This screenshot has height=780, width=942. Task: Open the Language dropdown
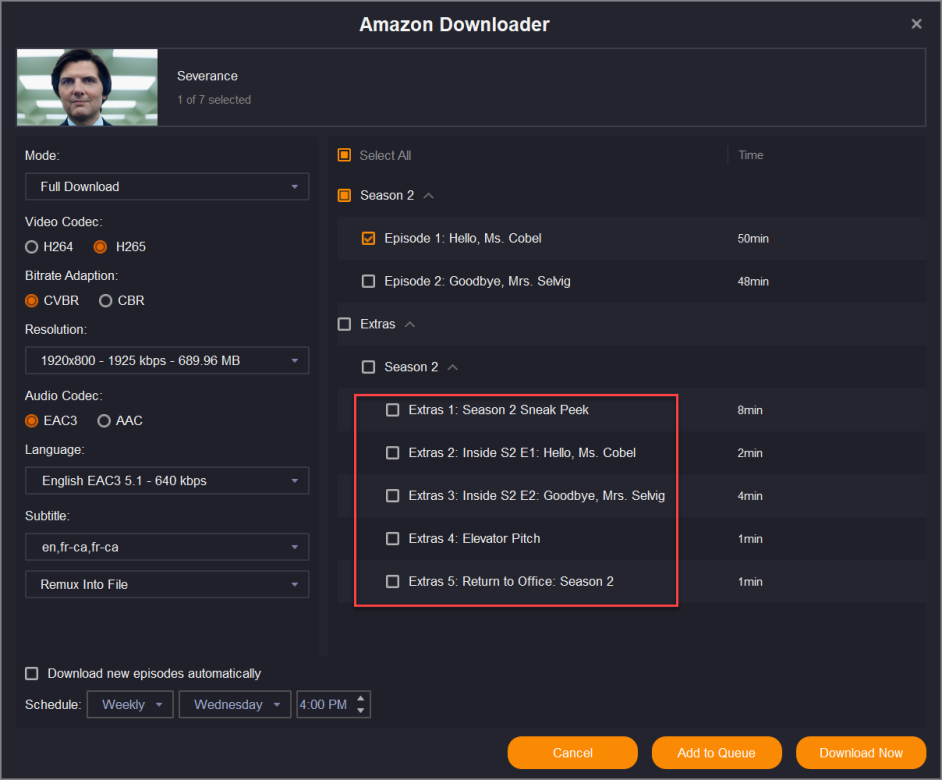(x=167, y=481)
